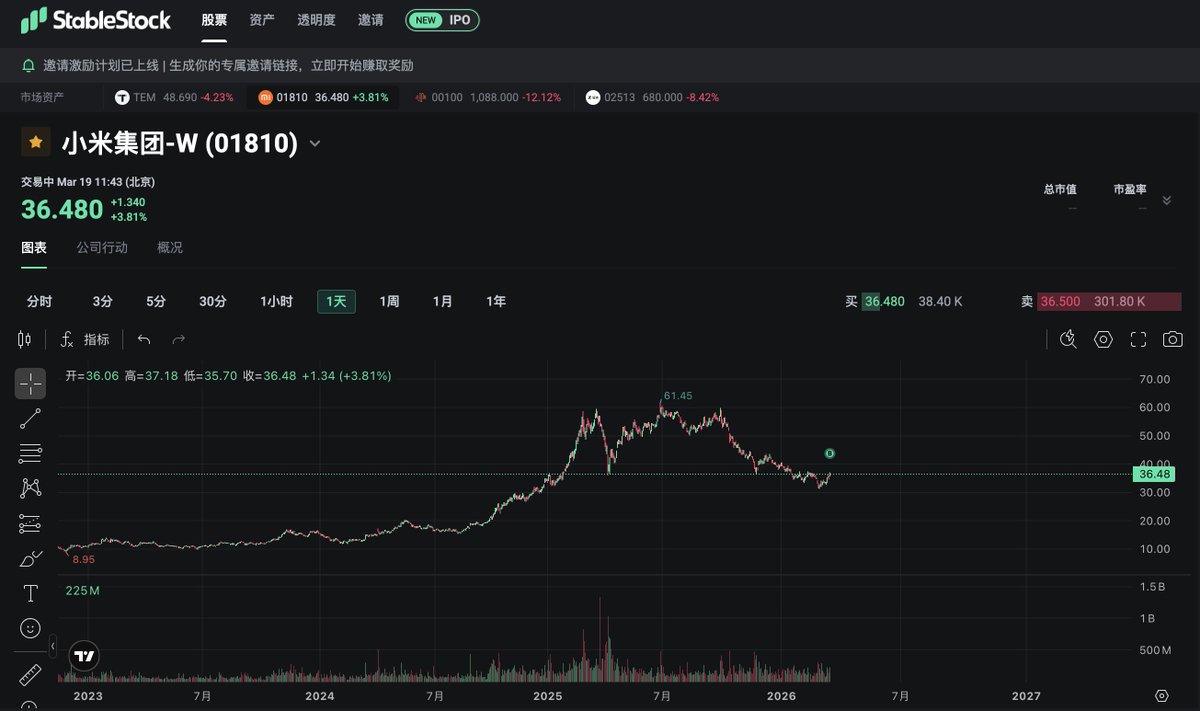Select 分时 timeframe
This screenshot has width=1200, height=711.
click(40, 301)
